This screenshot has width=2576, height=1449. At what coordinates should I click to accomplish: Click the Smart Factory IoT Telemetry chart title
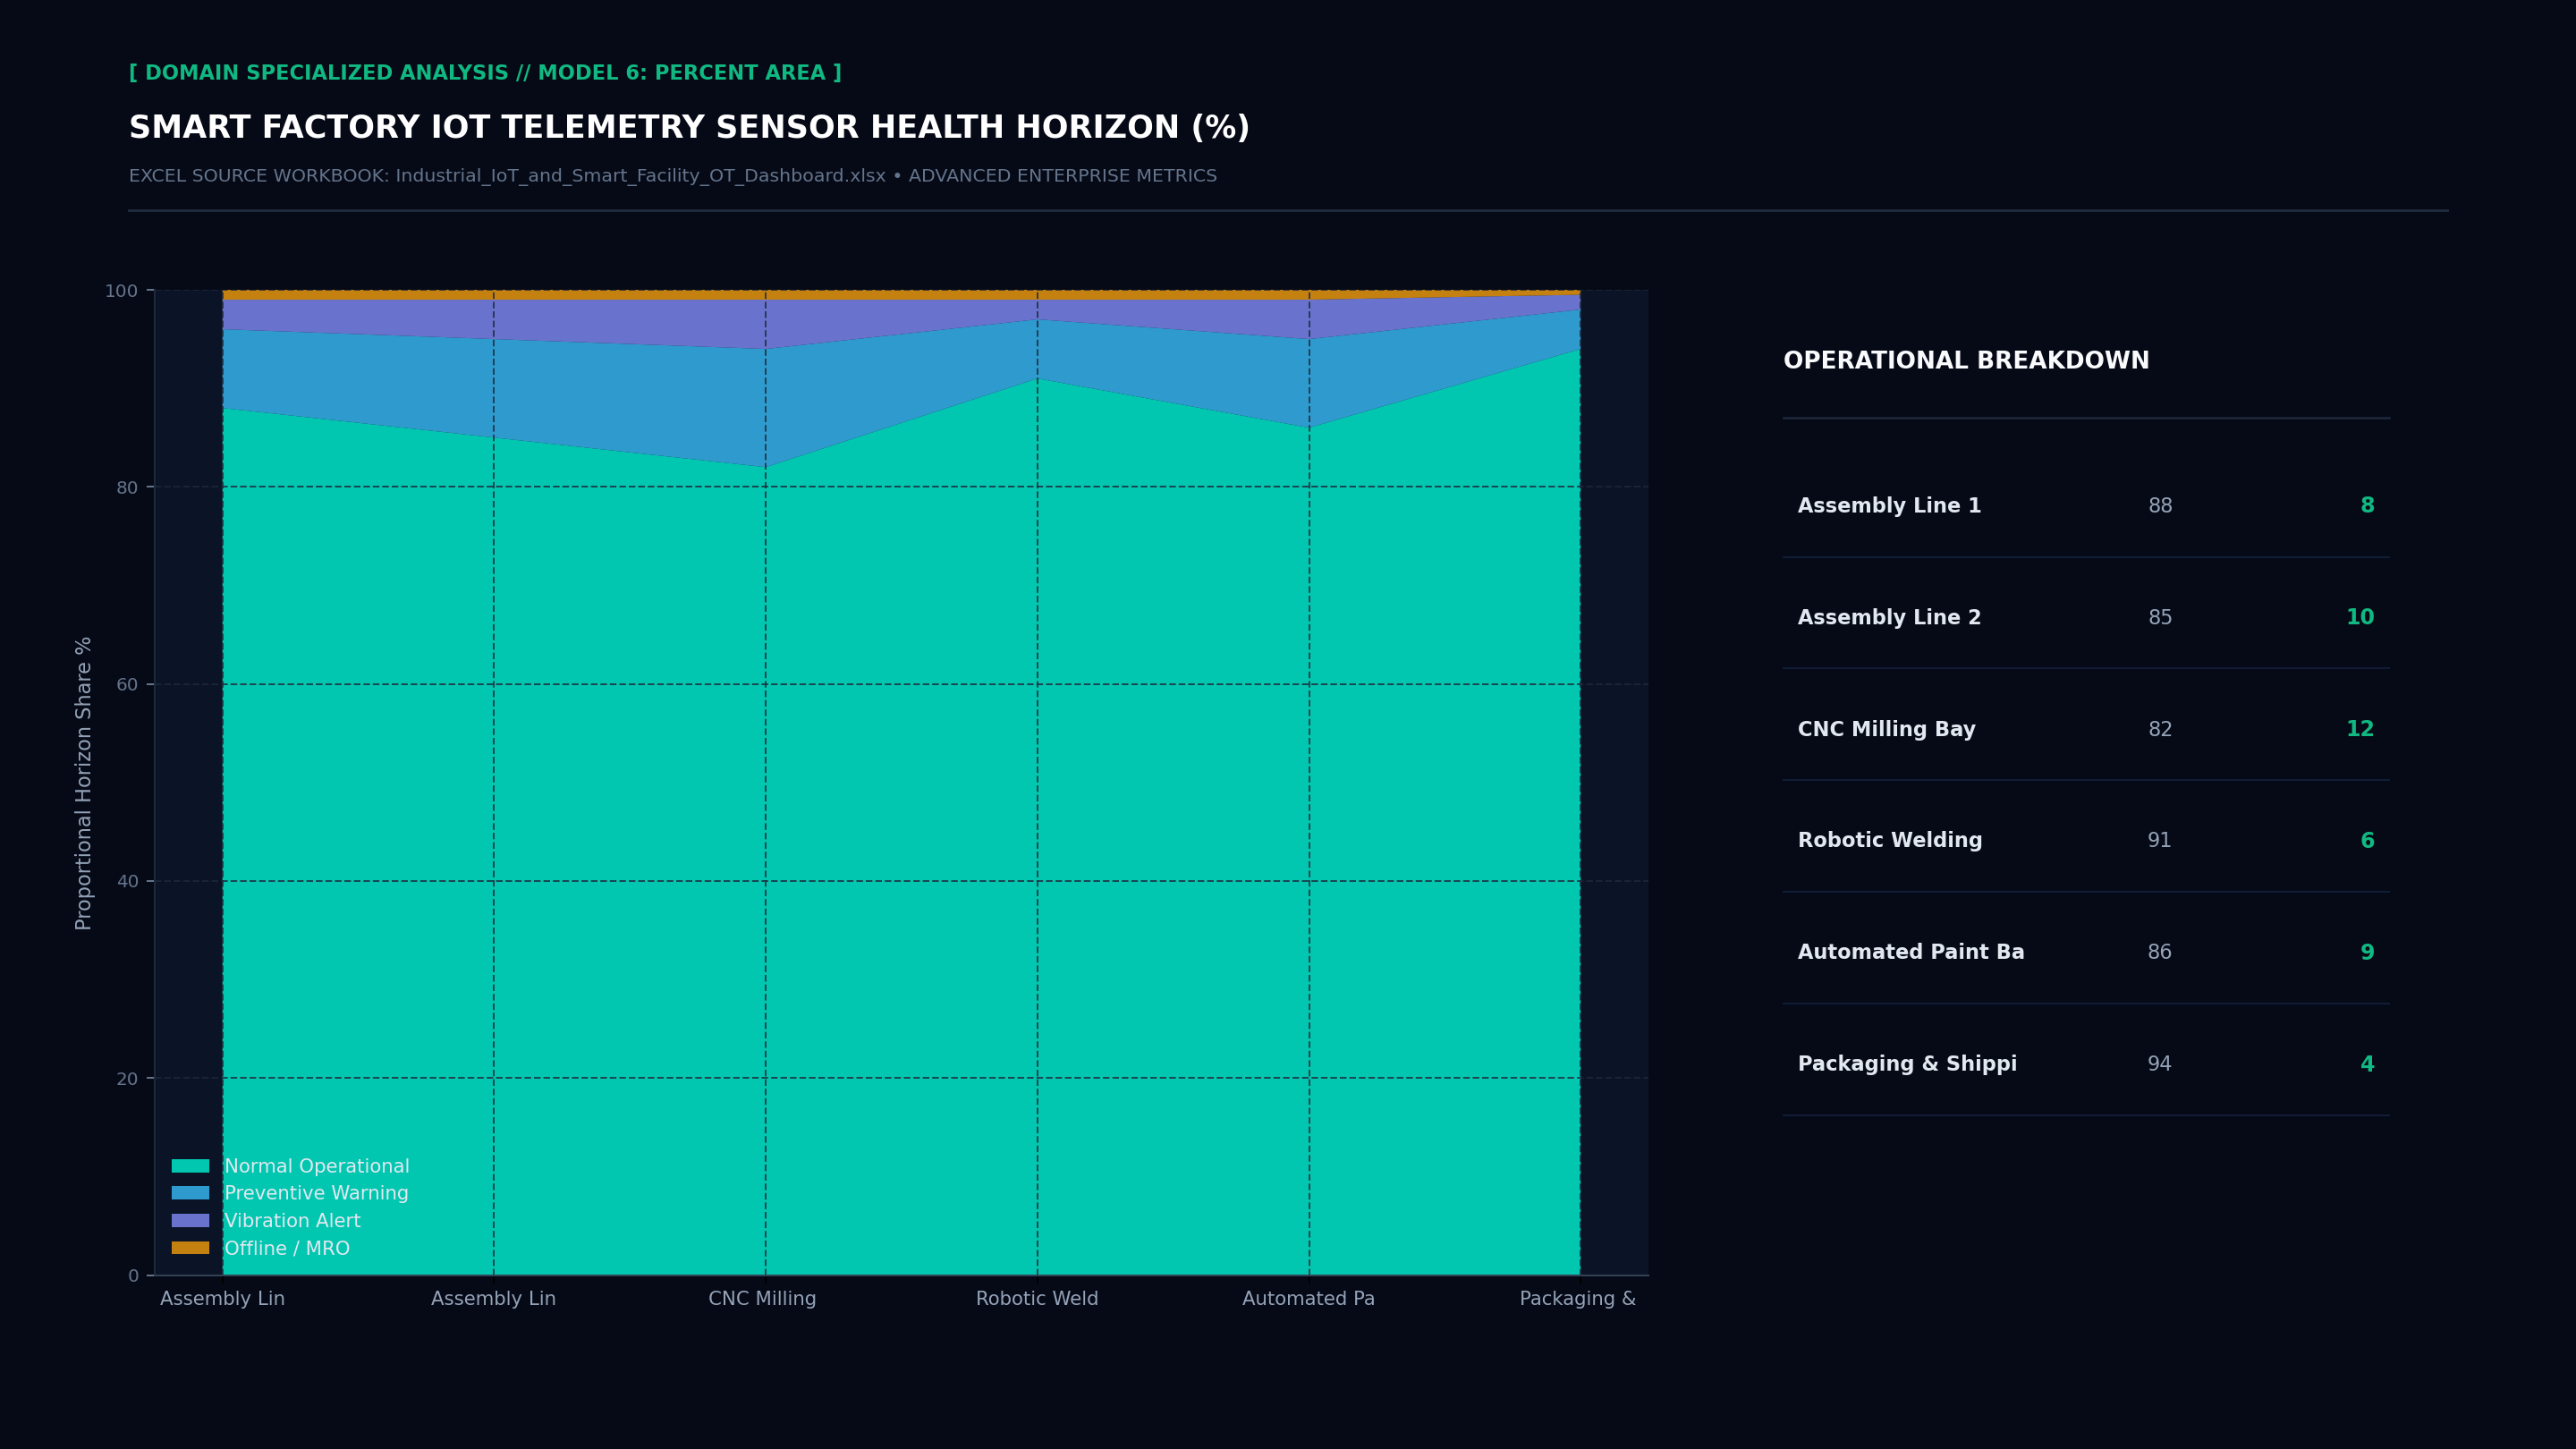click(689, 128)
